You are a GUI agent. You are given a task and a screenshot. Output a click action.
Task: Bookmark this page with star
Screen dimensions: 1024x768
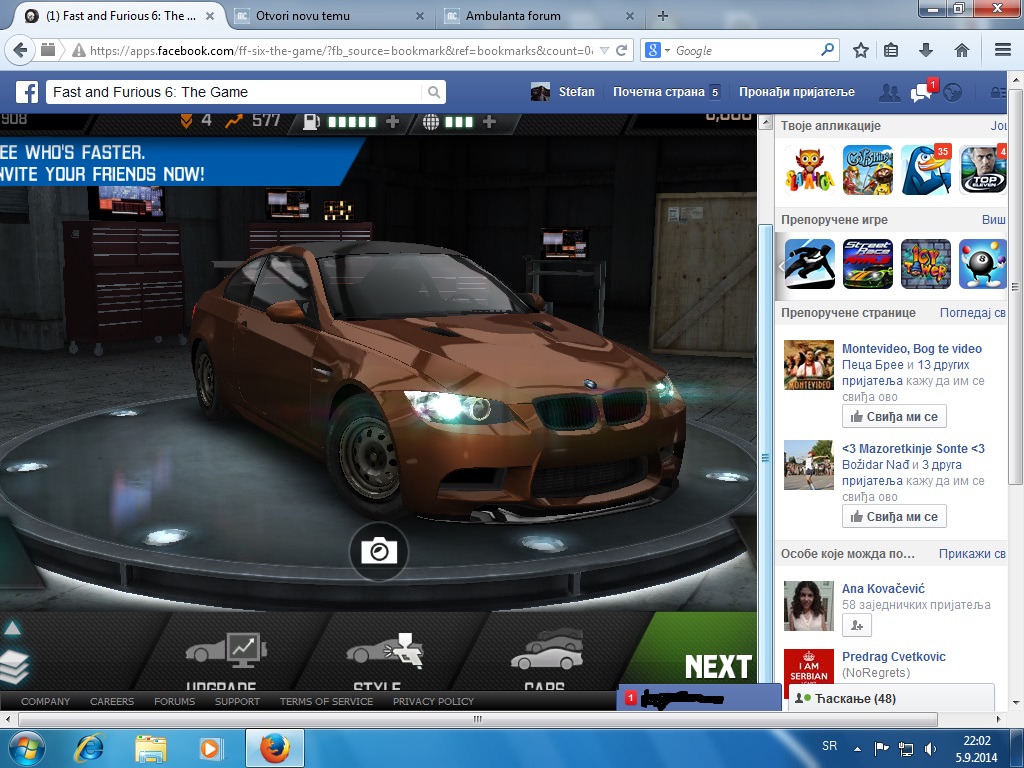[861, 50]
